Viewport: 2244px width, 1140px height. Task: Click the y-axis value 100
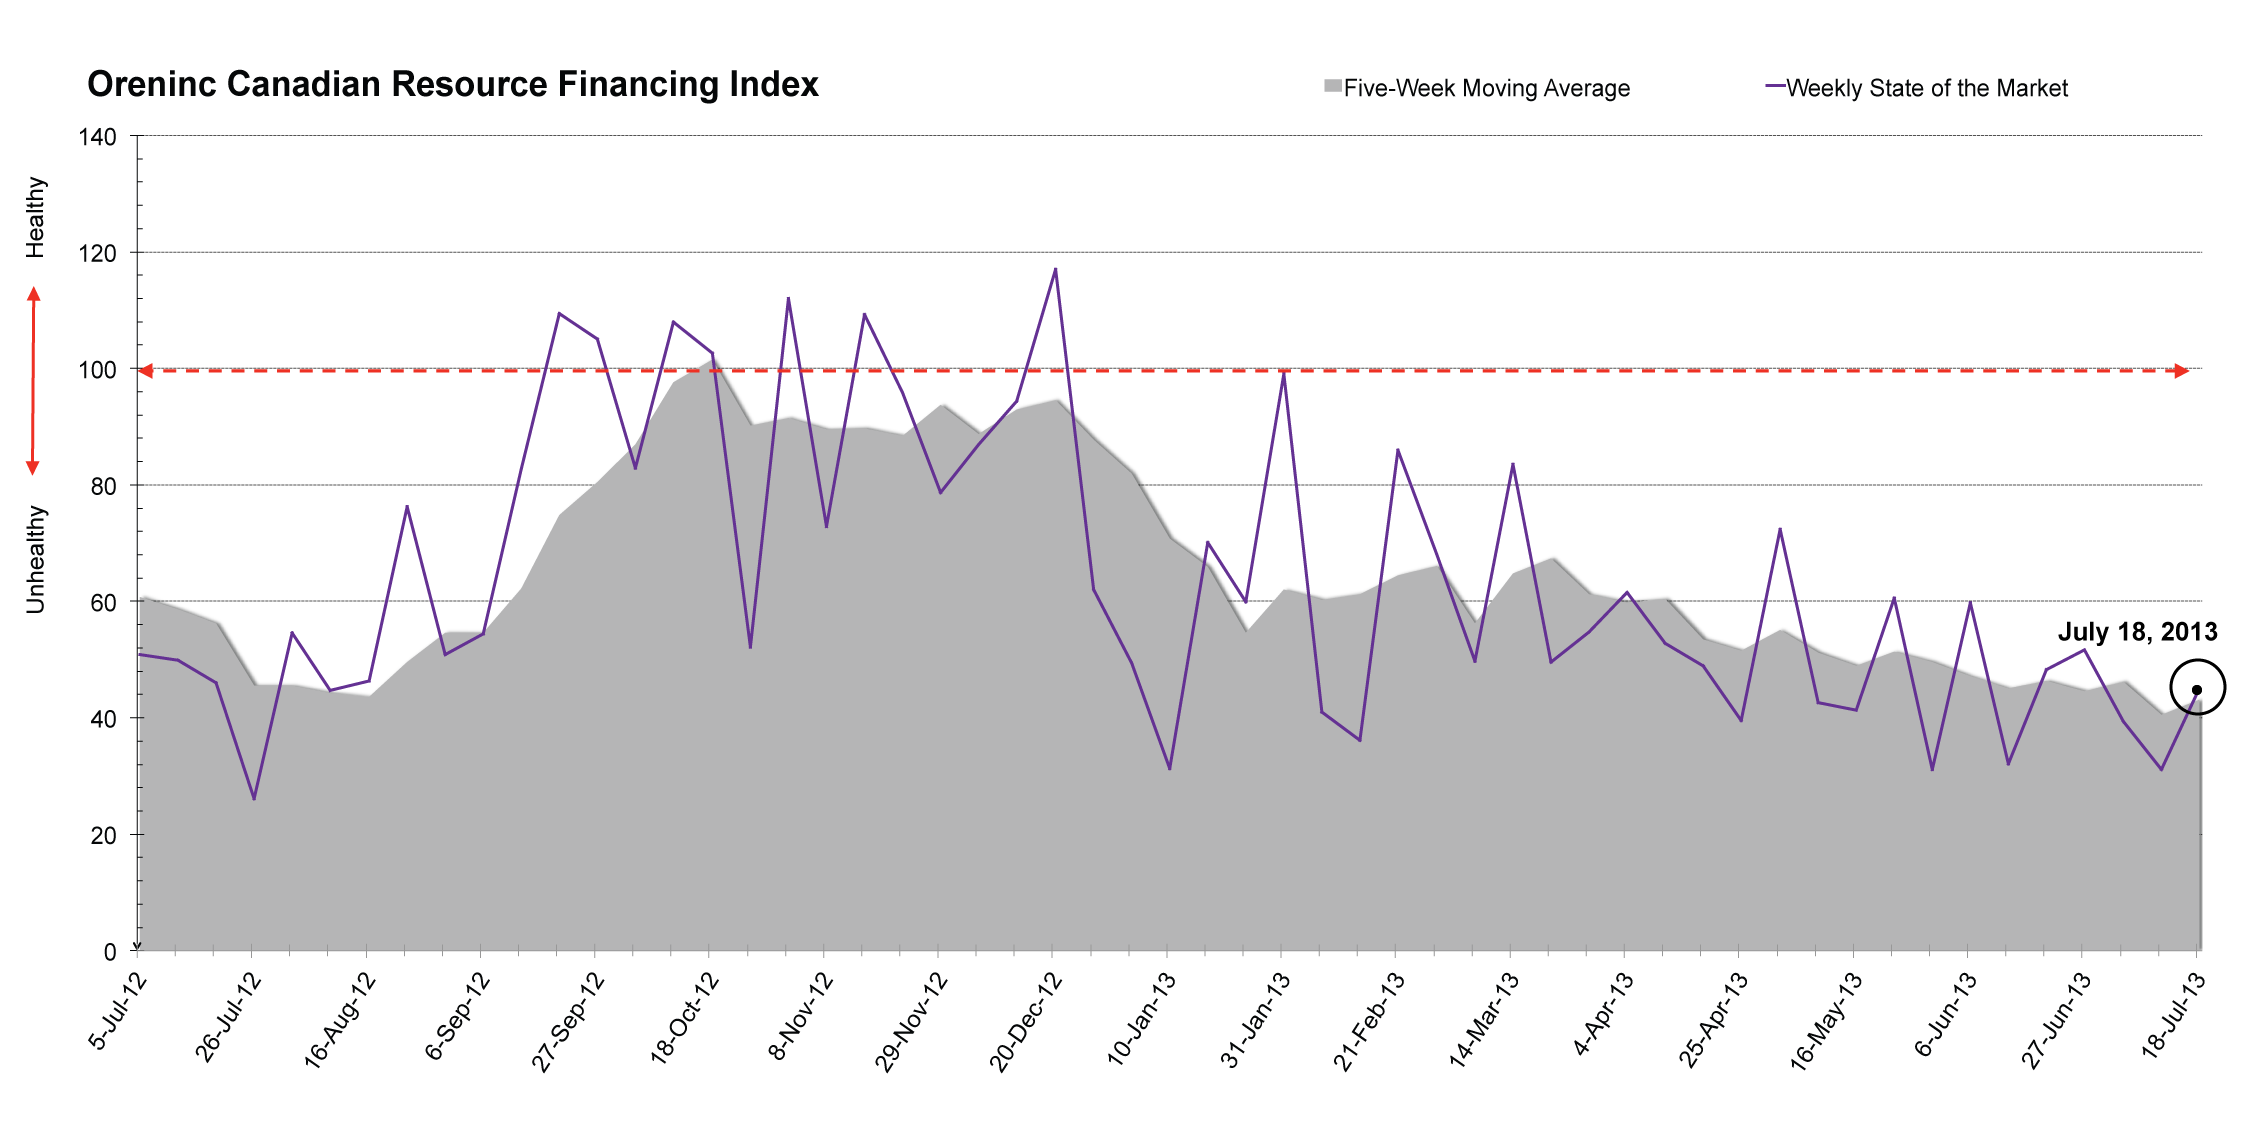point(98,370)
